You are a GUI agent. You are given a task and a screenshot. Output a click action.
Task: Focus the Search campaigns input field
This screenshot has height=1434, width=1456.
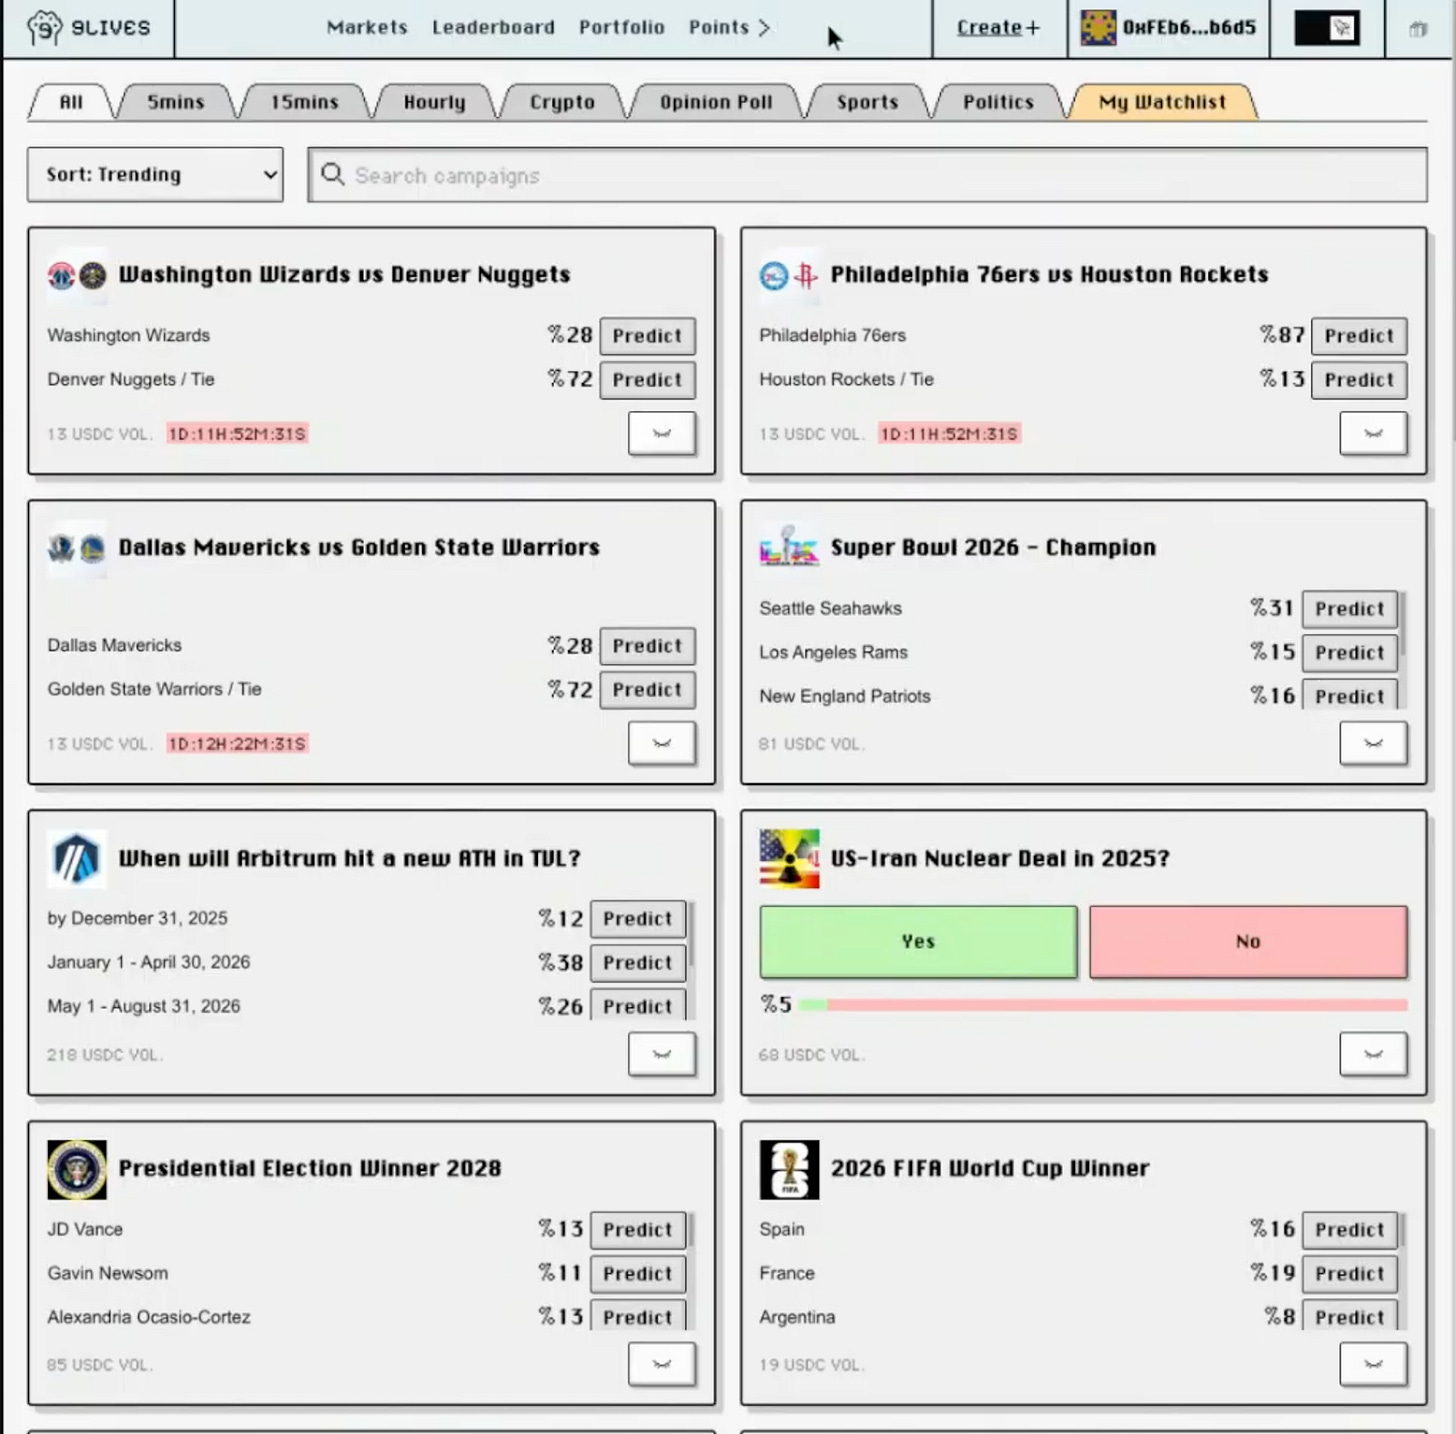pos(868,175)
